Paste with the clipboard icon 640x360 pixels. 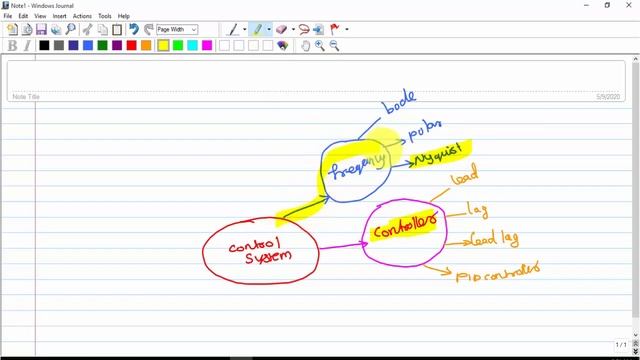pyautogui.click(x=117, y=29)
